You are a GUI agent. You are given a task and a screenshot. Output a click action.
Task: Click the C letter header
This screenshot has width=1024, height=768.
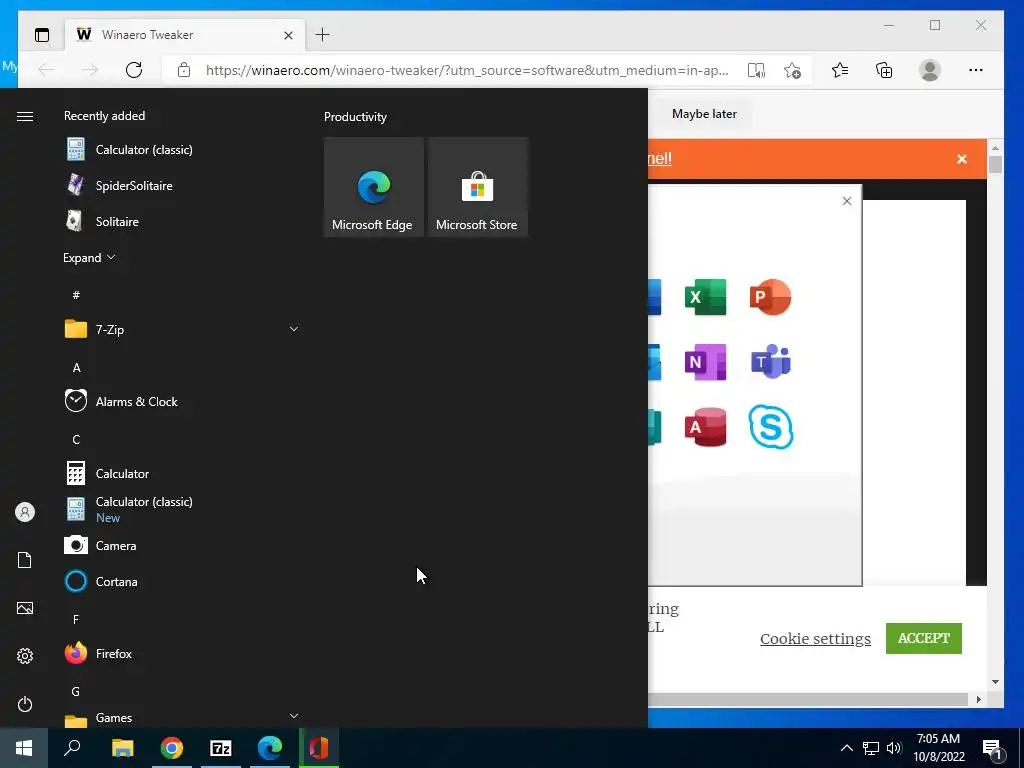[x=76, y=440]
